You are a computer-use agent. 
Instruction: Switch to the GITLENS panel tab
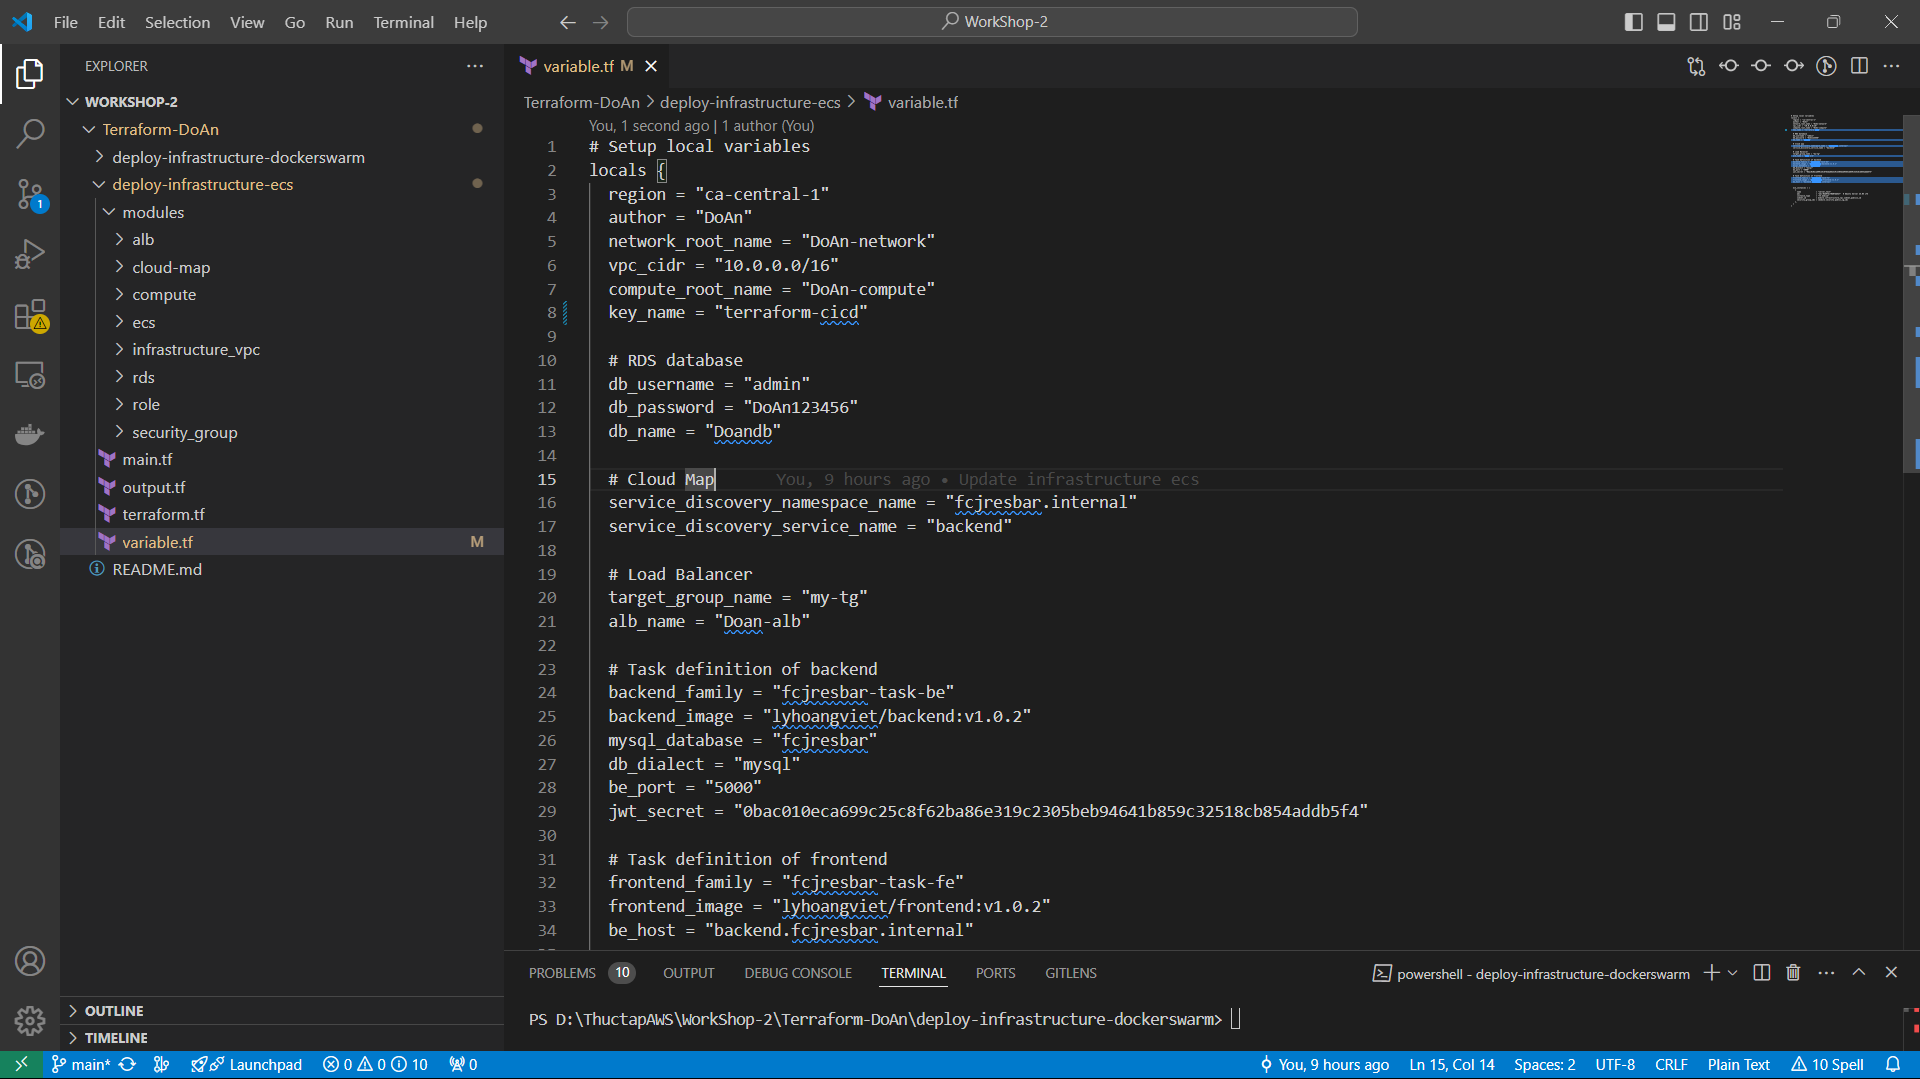pos(1070,973)
